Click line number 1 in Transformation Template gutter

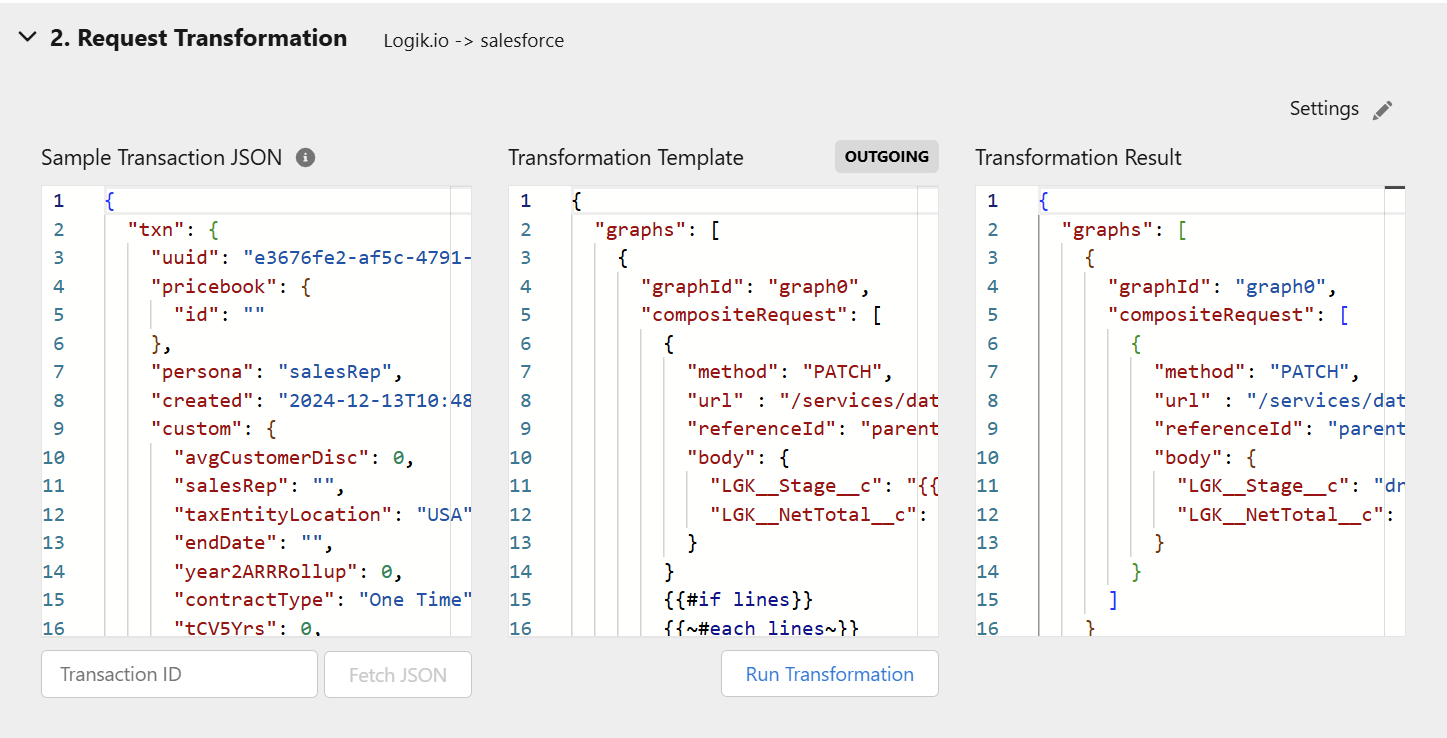tap(526, 201)
